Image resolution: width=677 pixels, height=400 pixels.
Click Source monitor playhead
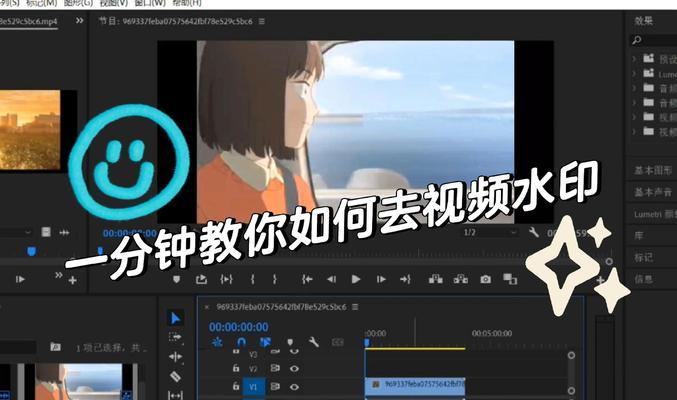[x=32, y=251]
